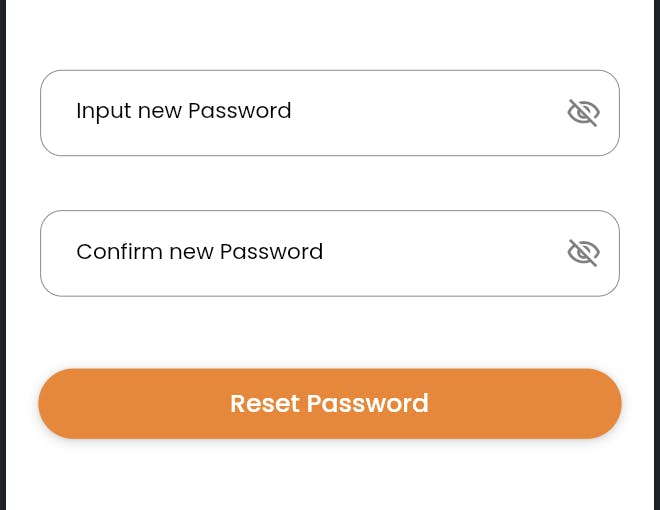Reveal the confirmation password text
Viewport: 660px width, 510px height.
coord(583,253)
